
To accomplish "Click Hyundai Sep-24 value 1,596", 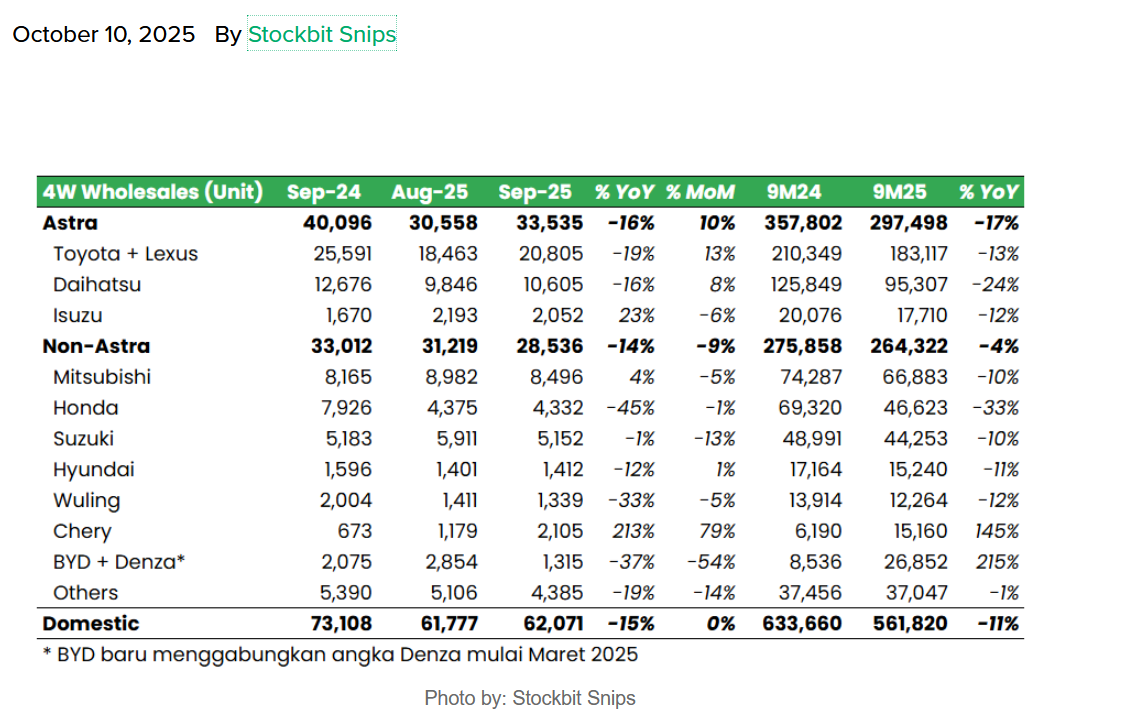I will [346, 469].
